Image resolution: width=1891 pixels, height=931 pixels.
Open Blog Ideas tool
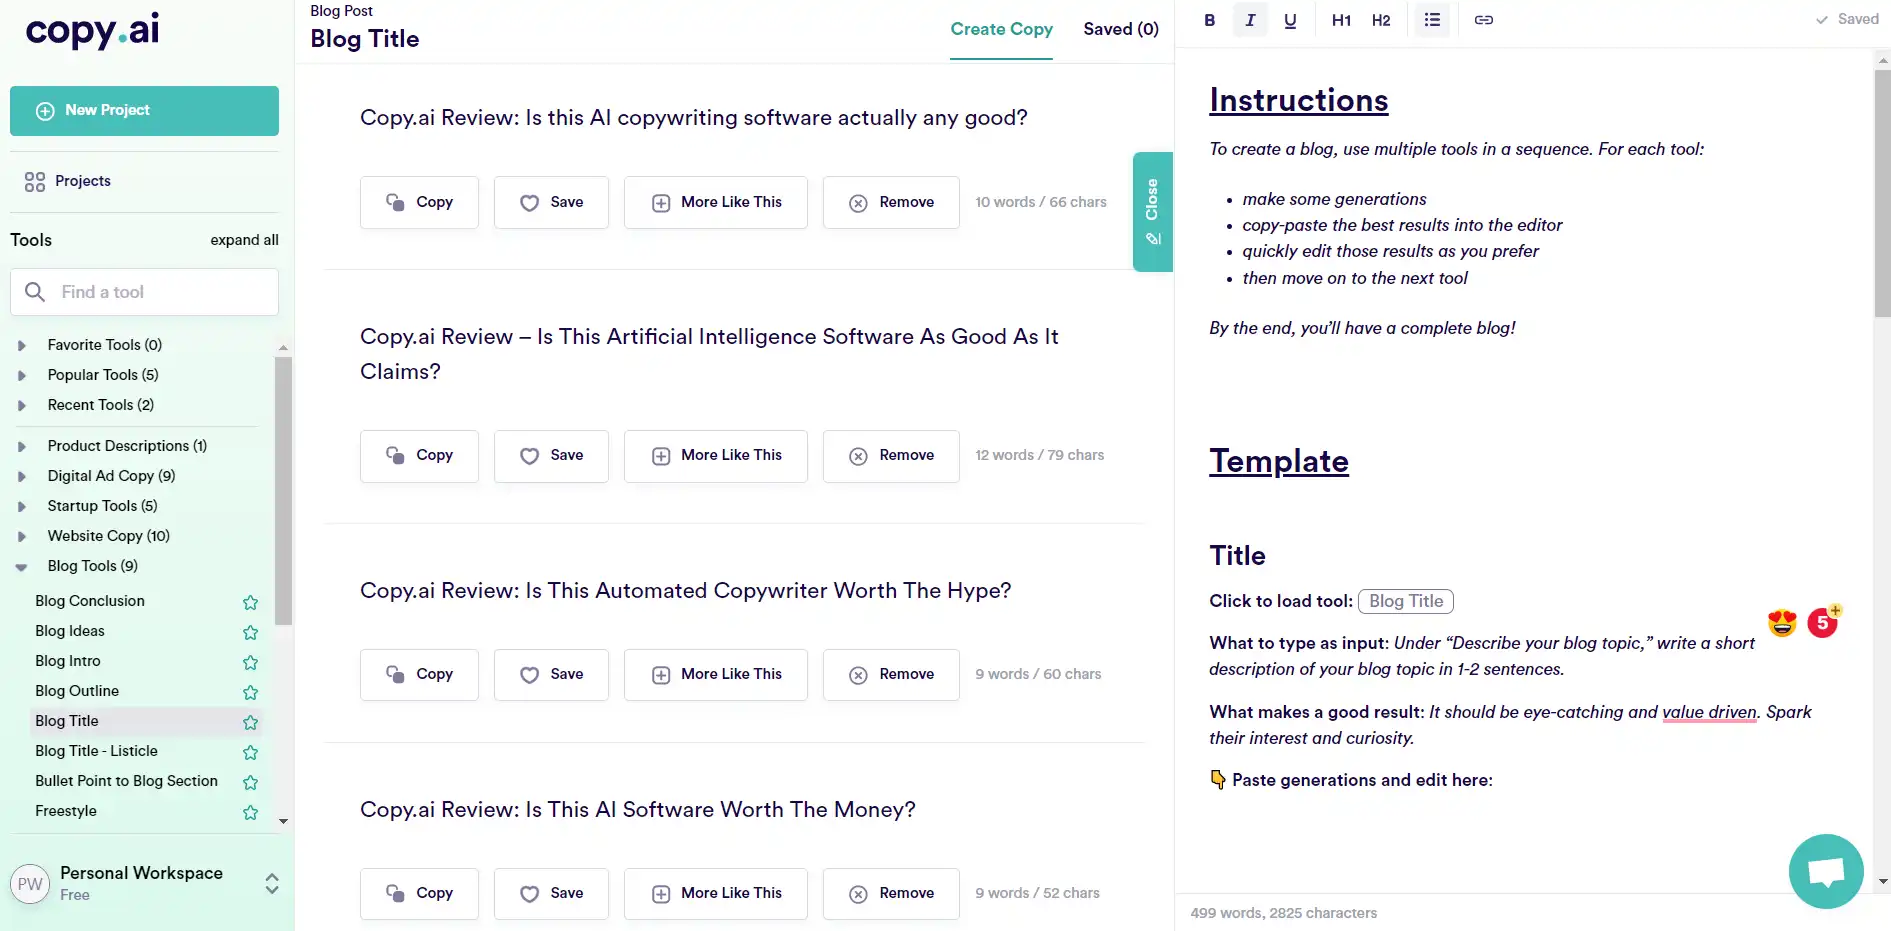[x=70, y=631]
